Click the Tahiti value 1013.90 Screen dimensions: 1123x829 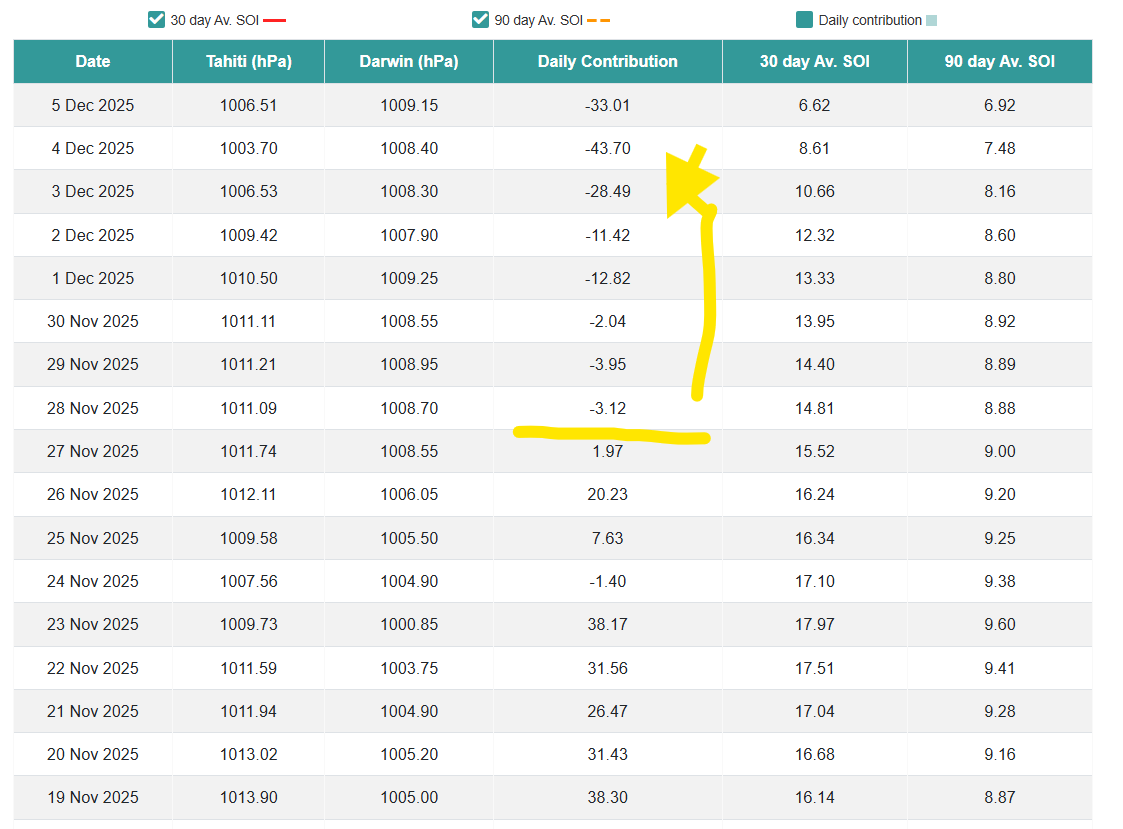click(249, 797)
